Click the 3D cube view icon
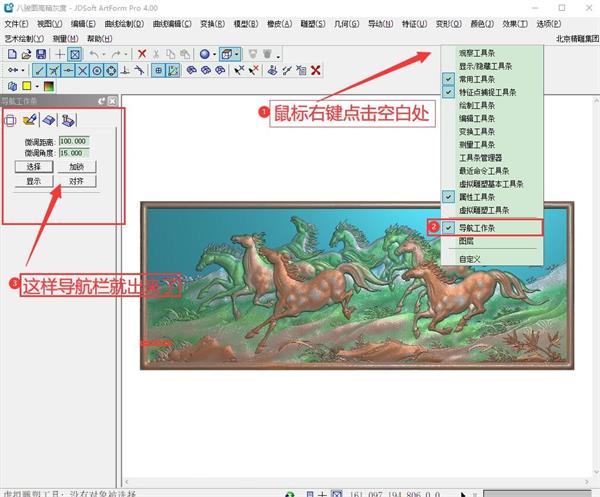The width and height of the screenshot is (600, 497). coord(227,54)
